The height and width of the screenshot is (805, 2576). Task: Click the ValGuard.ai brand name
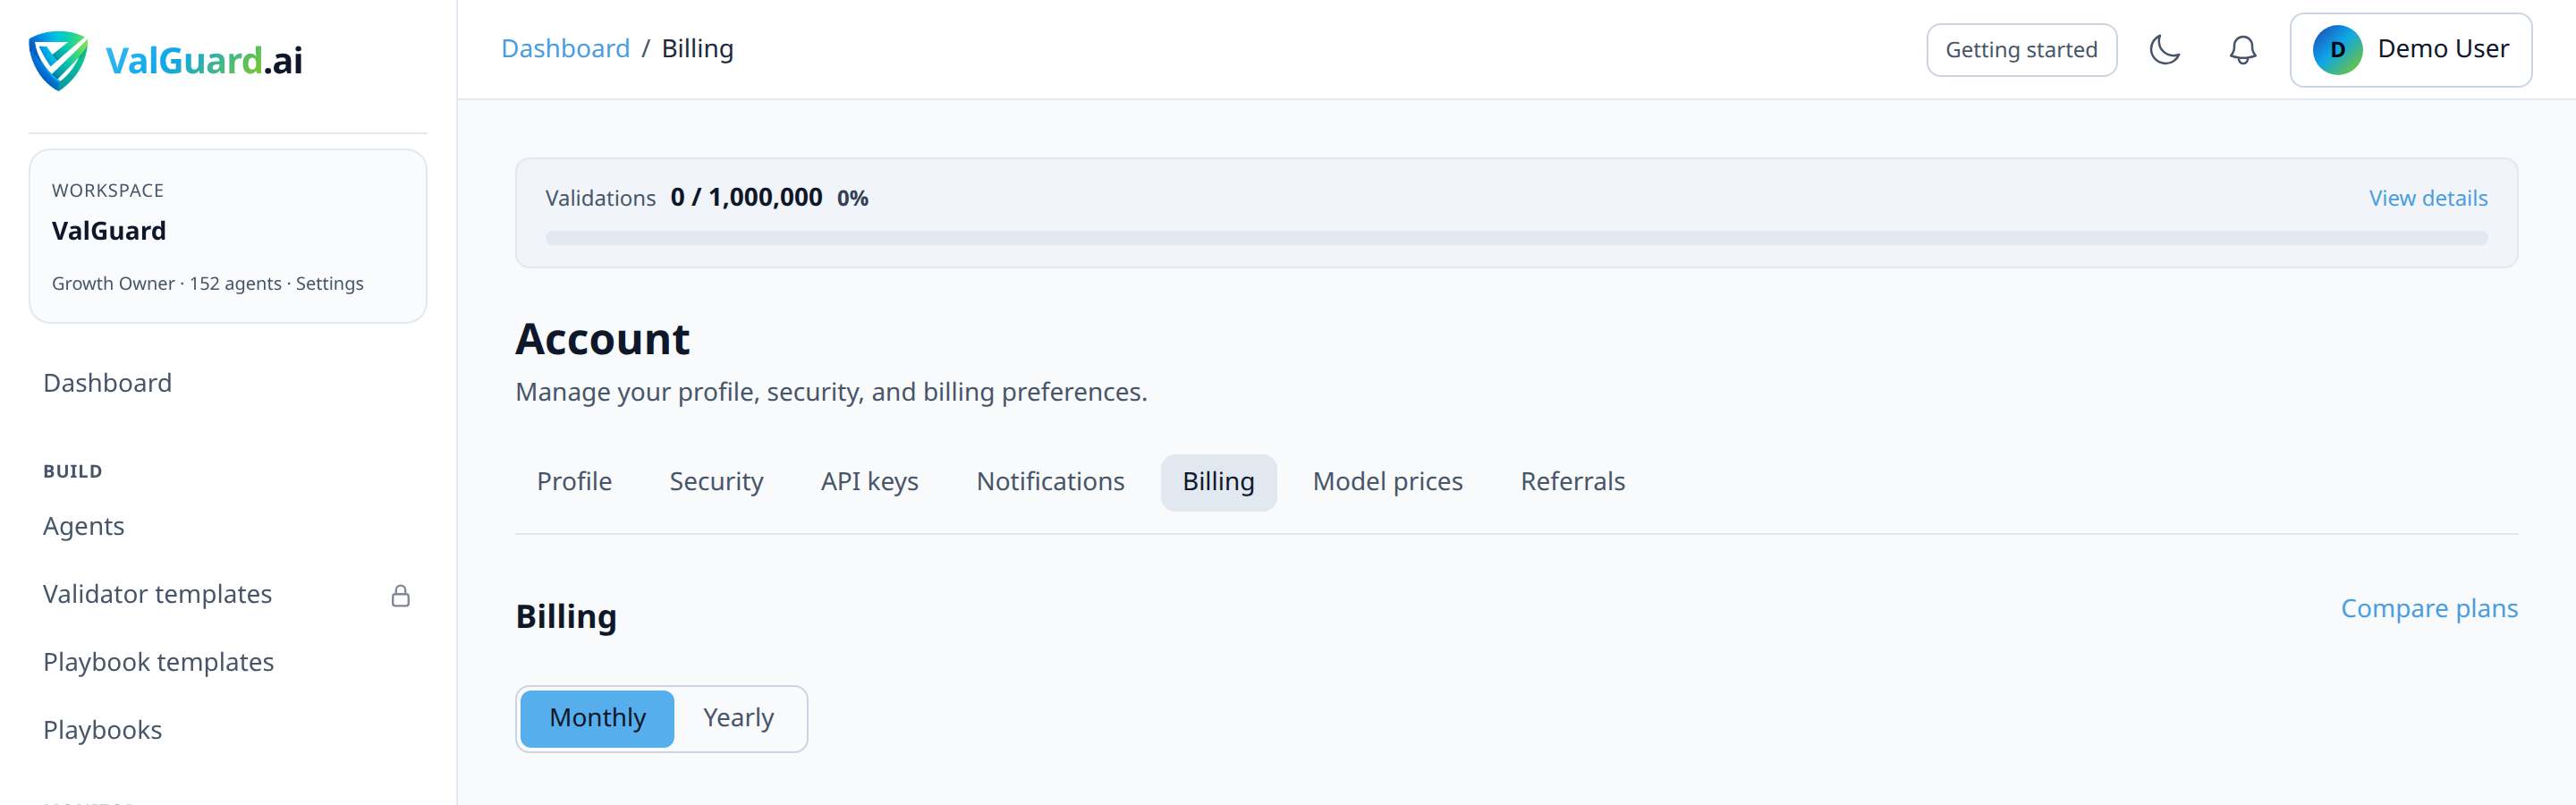click(x=204, y=61)
